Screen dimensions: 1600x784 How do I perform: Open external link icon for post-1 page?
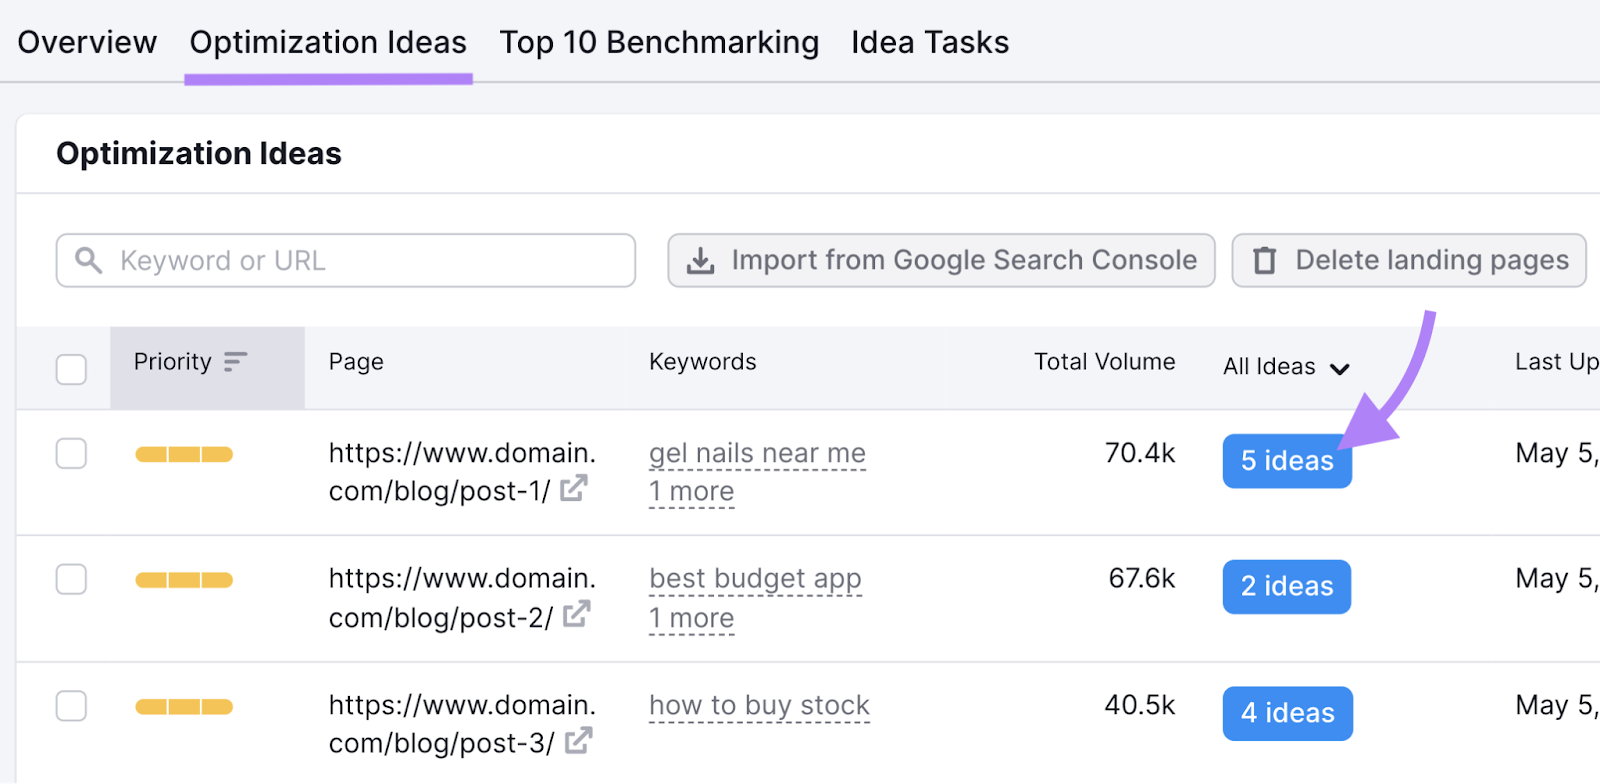(573, 489)
